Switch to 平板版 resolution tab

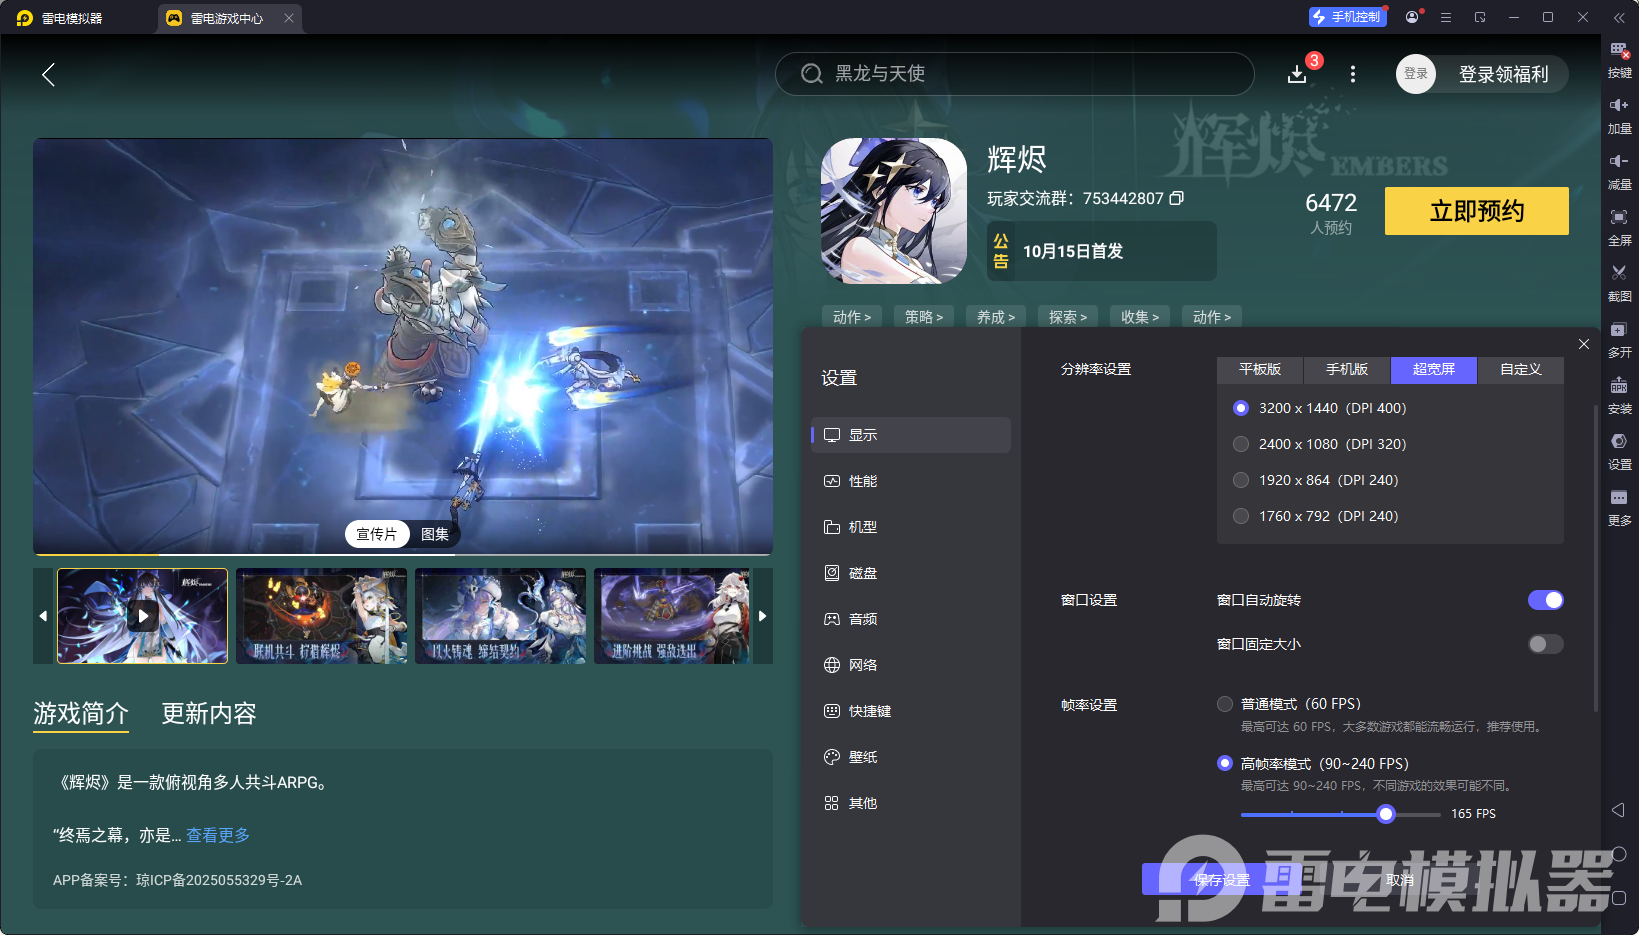point(1260,370)
